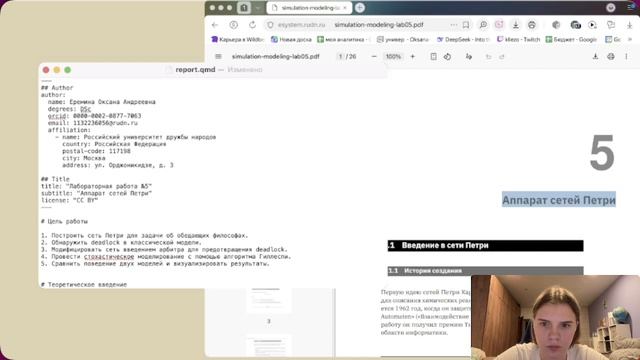This screenshot has width=640, height=360.
Task: Click the printer icon in browser toolbar
Action: coord(532,25)
